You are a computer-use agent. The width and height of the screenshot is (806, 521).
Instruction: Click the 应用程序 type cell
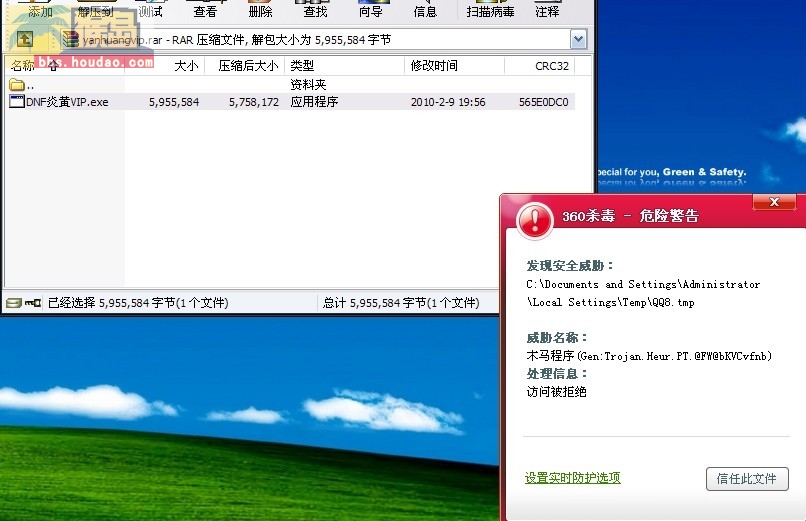tap(314, 102)
